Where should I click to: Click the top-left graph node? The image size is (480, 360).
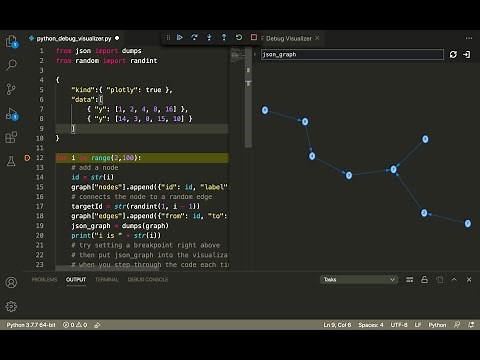click(x=265, y=110)
